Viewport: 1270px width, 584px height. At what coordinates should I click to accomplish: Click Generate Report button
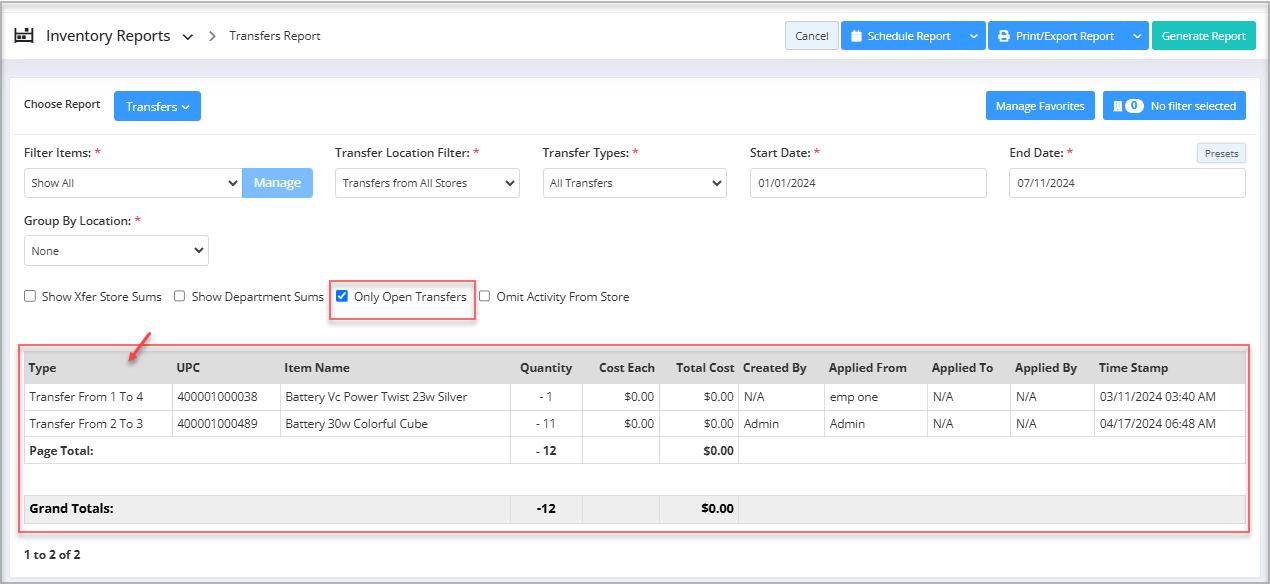coord(1204,36)
